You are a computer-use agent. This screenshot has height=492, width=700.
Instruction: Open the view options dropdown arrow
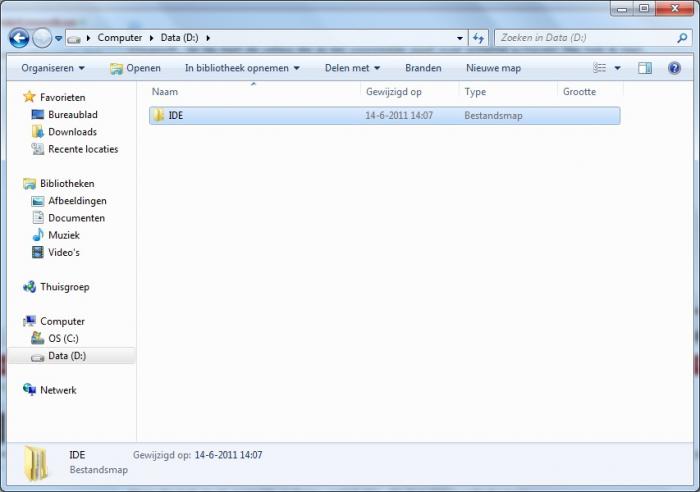(617, 68)
